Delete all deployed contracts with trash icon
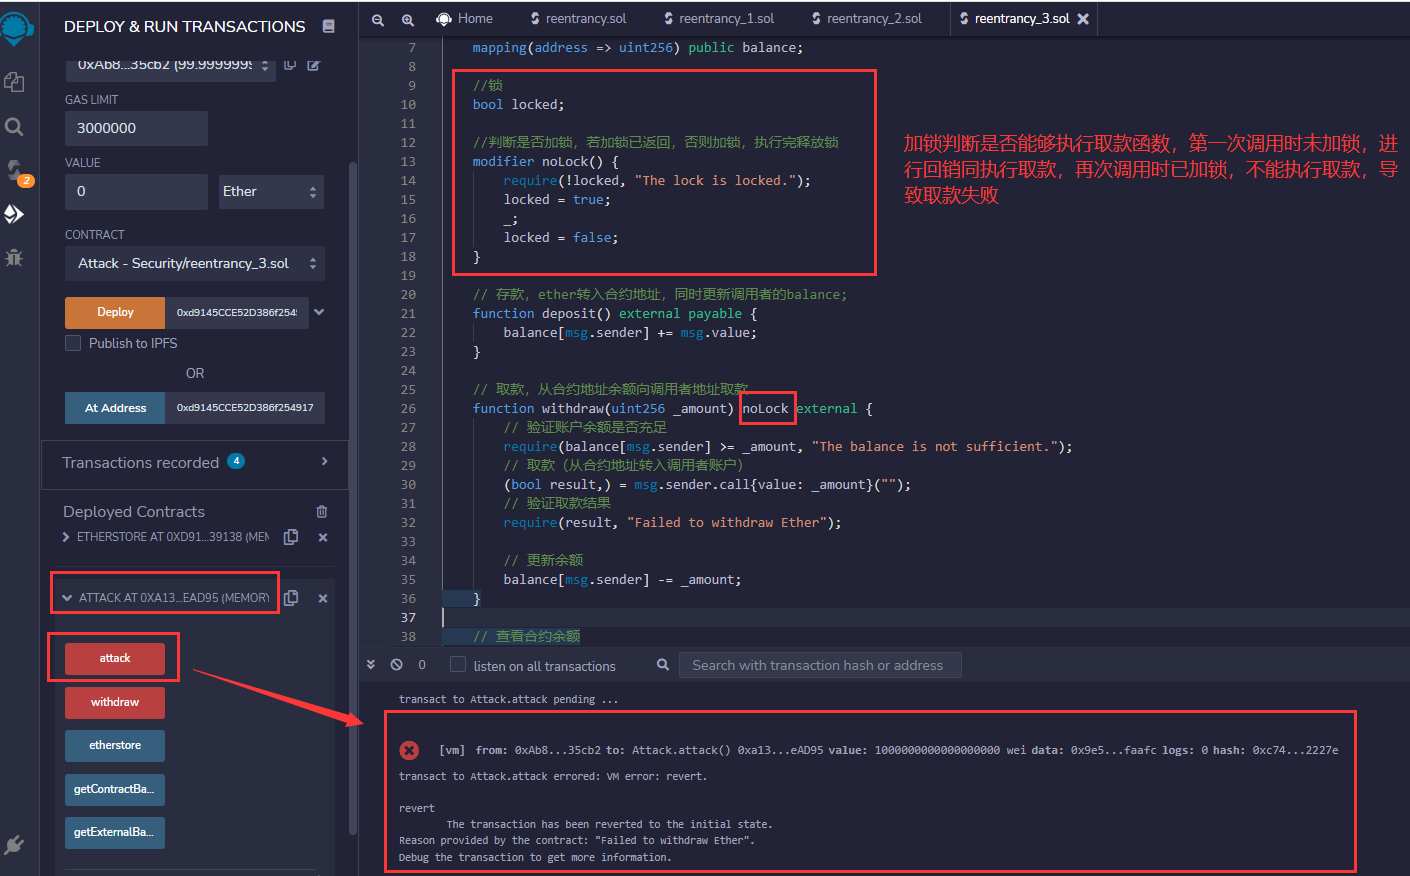This screenshot has height=876, width=1410. point(322,512)
